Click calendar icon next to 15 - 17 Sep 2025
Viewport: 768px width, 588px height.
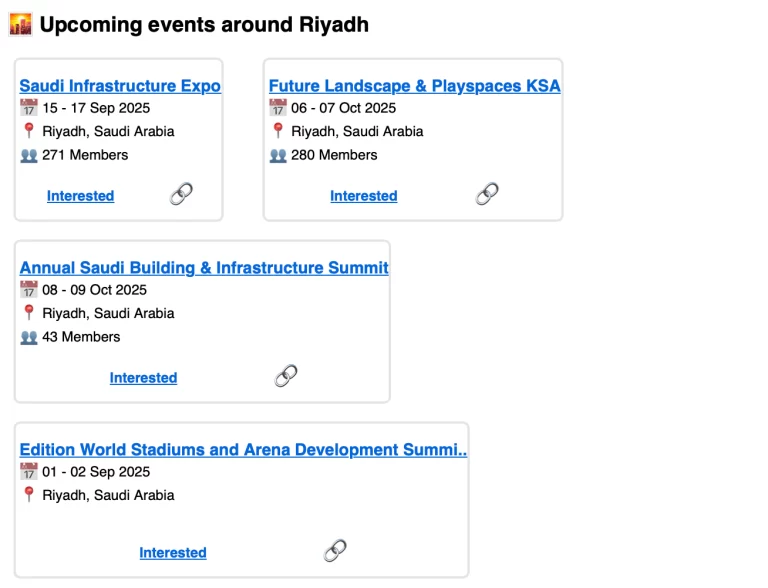coord(28,108)
